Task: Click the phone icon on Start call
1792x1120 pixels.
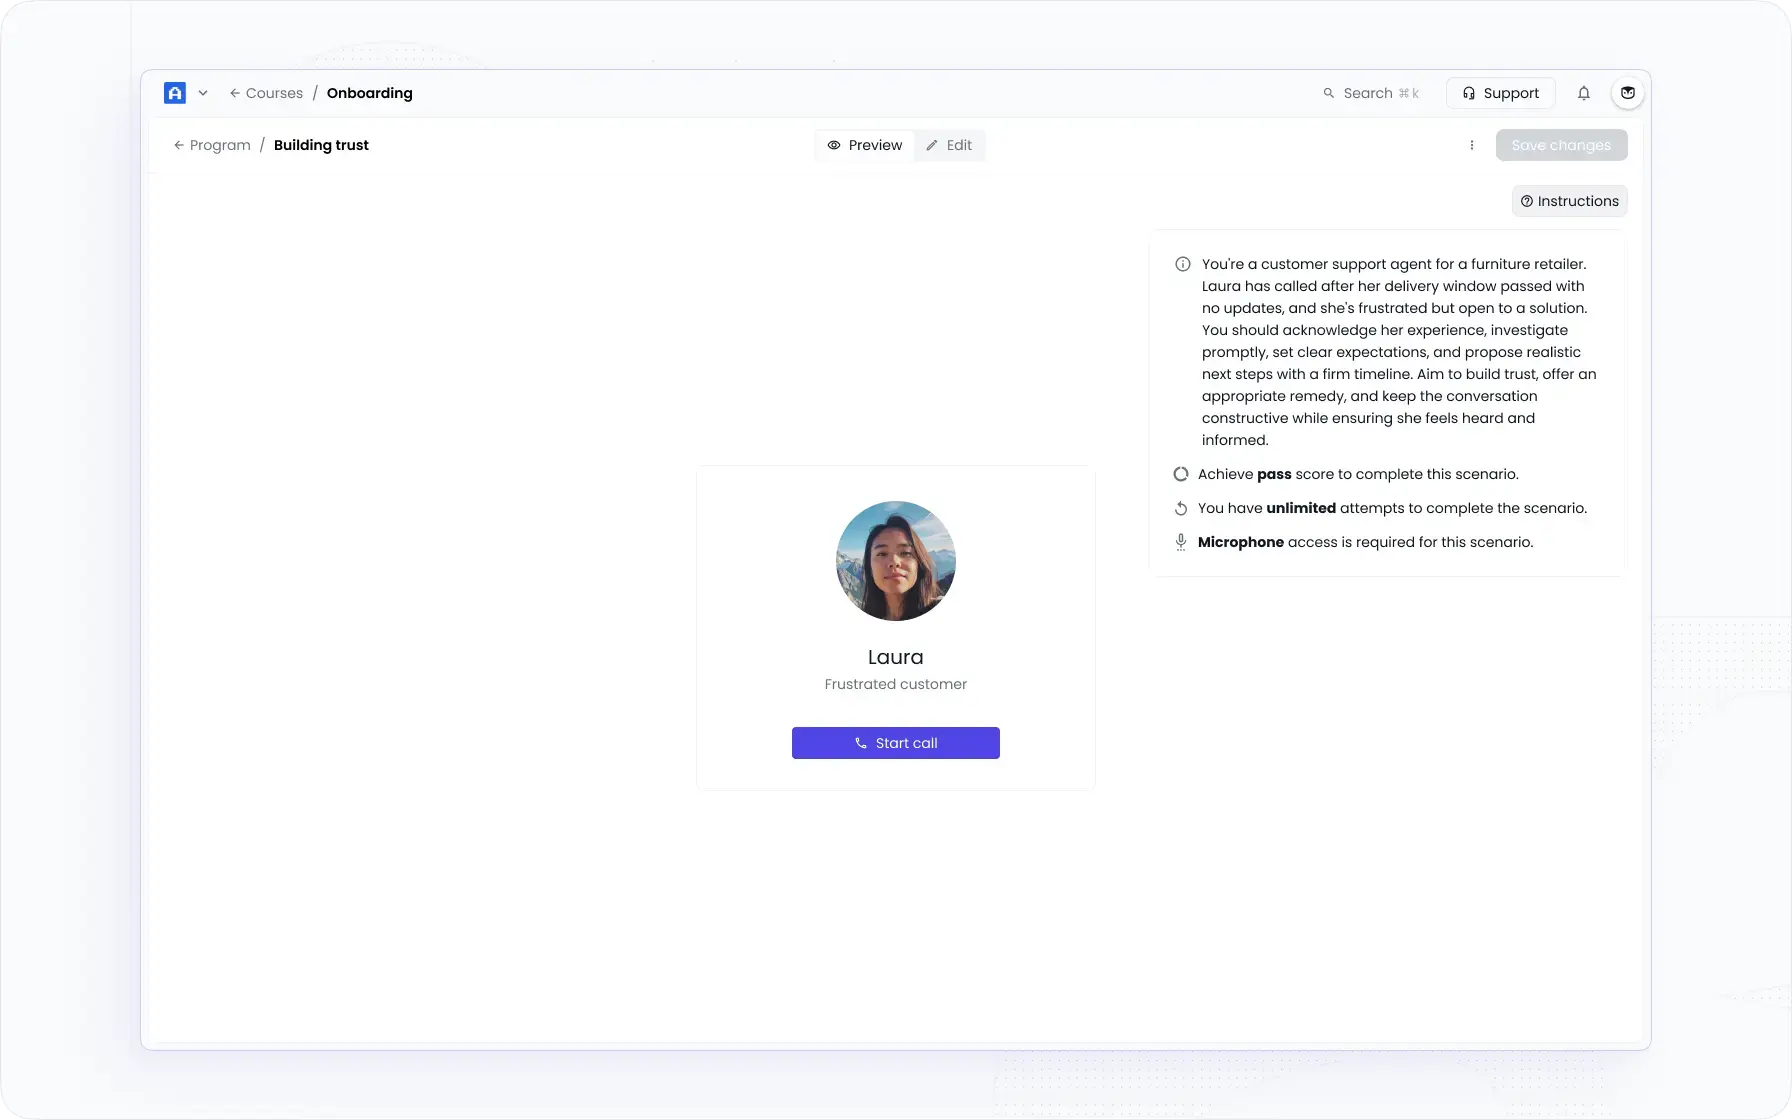Action: 861,743
